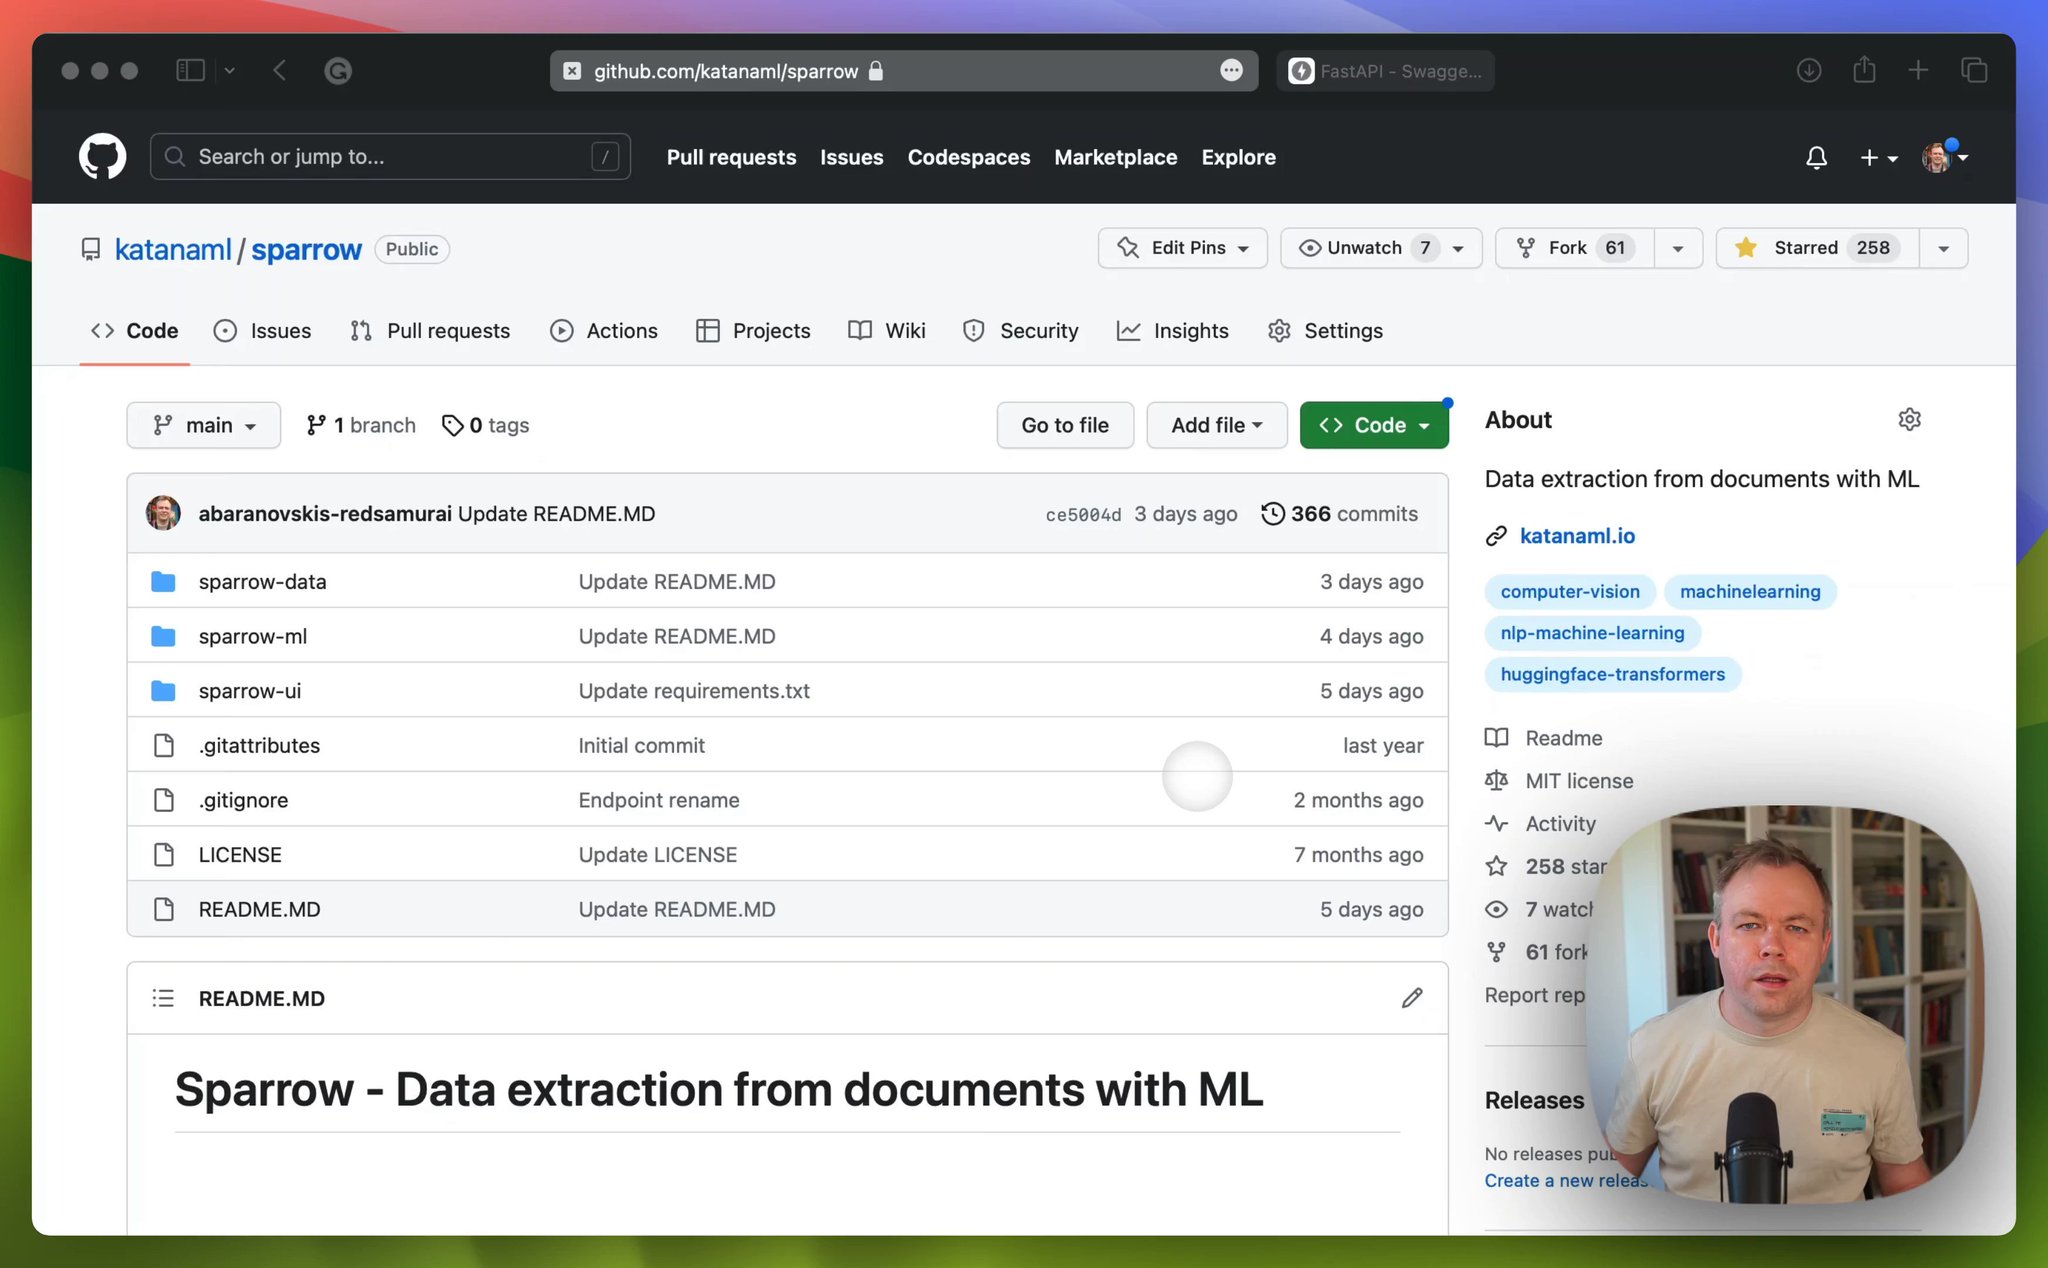Click the Insights graph icon
The width and height of the screenshot is (2048, 1268).
1129,330
